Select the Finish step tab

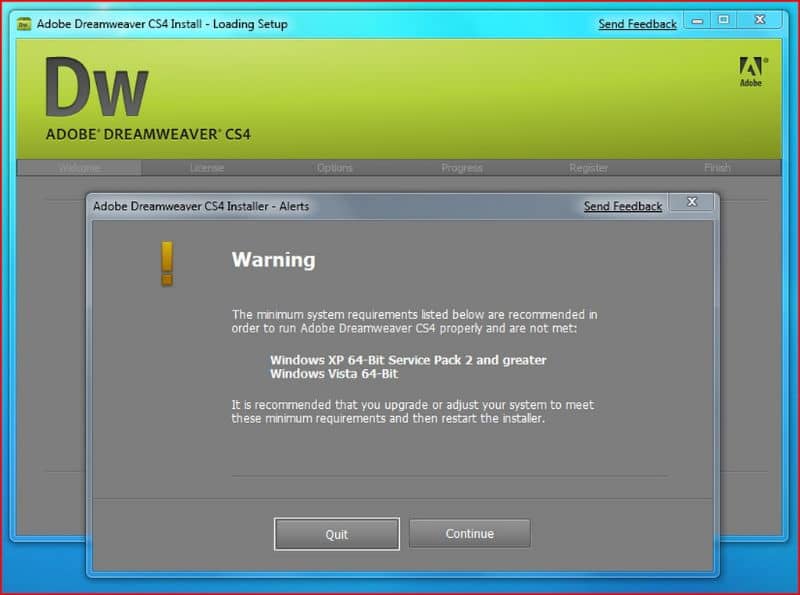(x=717, y=167)
